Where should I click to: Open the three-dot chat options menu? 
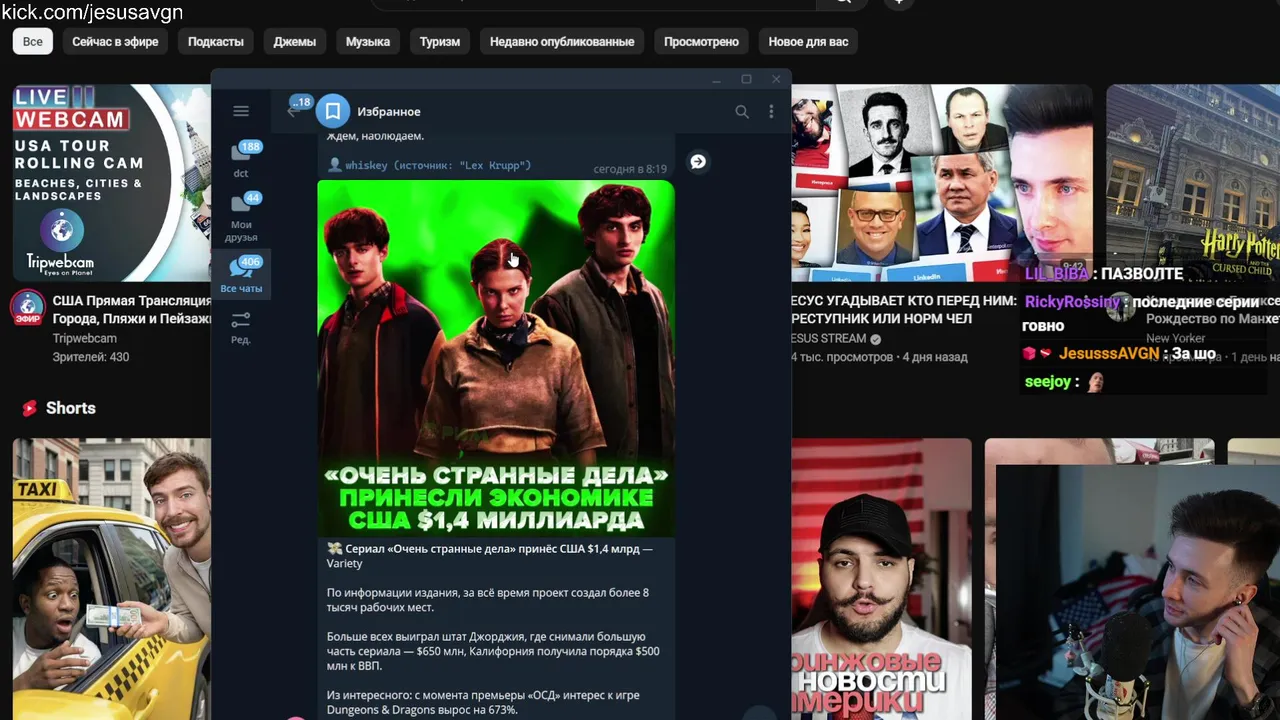pyautogui.click(x=771, y=112)
